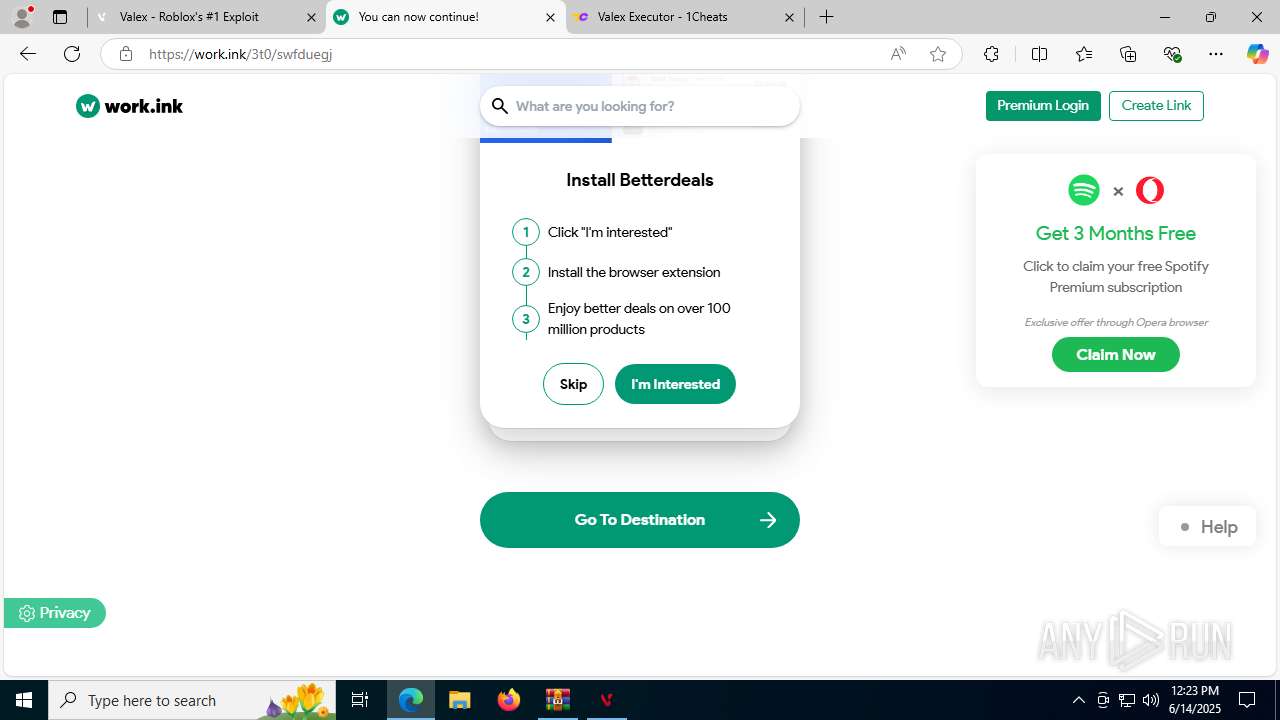The width and height of the screenshot is (1280, 720).
Task: Open Privacy settings button
Action: pos(55,613)
